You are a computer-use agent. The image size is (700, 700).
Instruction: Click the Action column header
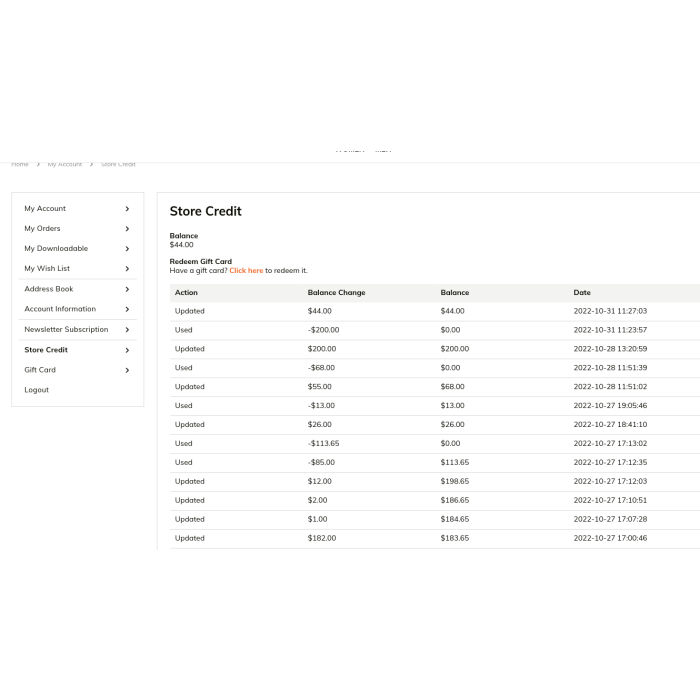pos(186,293)
